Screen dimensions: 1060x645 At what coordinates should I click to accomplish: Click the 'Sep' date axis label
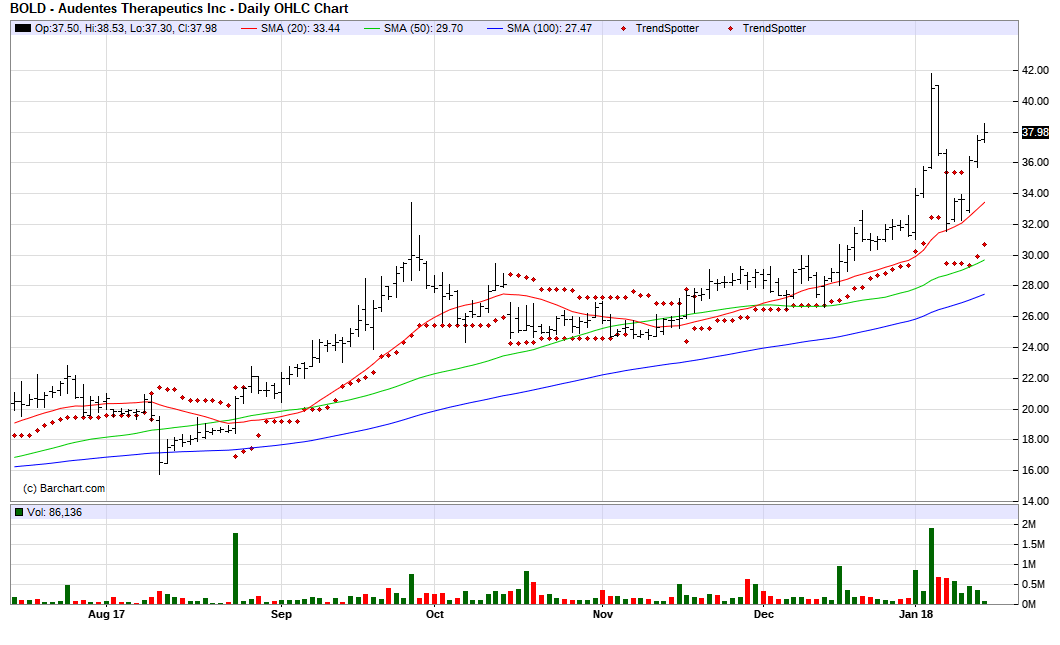click(x=281, y=614)
